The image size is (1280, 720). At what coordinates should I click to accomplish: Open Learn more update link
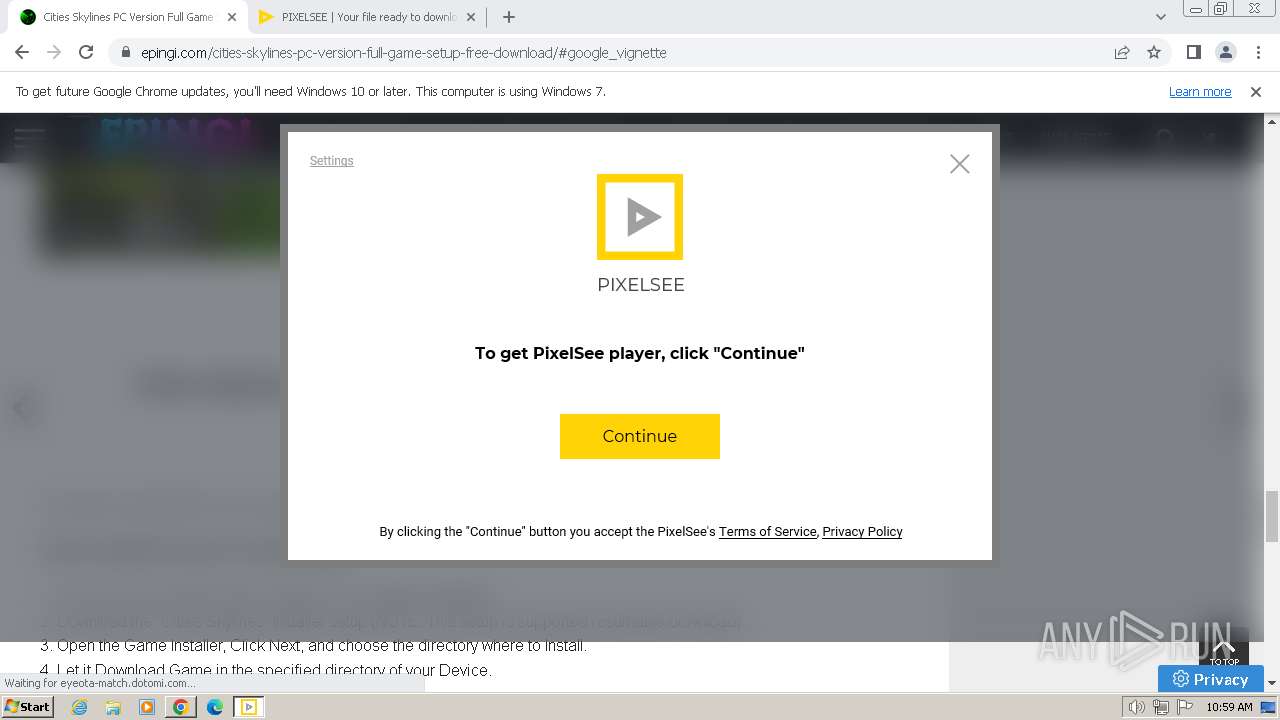tap(1200, 92)
